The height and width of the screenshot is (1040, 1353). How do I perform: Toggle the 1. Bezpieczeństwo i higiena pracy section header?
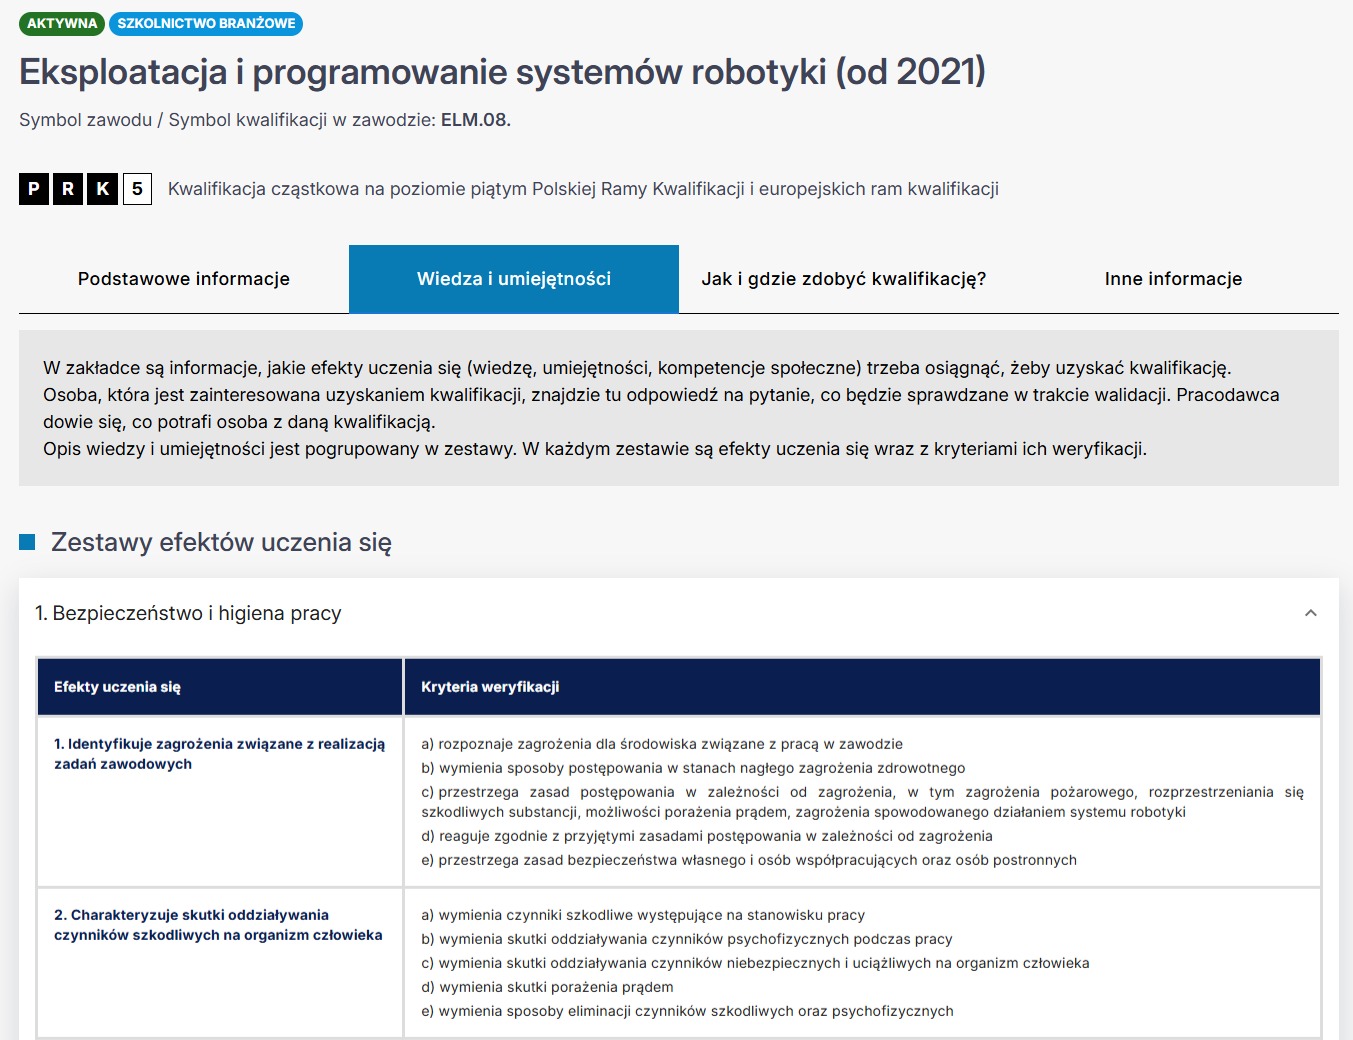188,613
